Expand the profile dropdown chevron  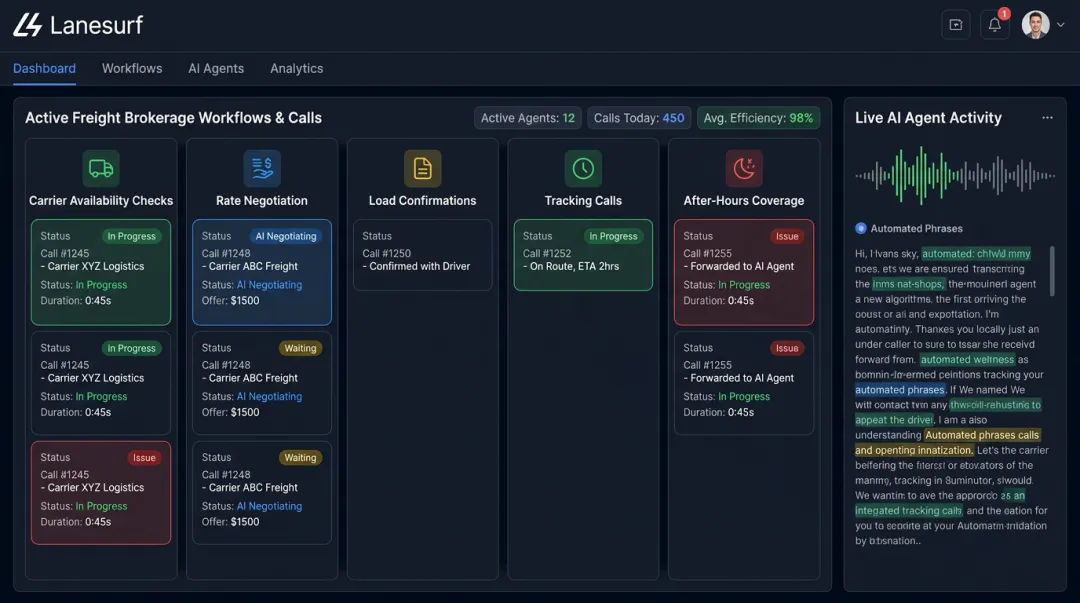tap(1061, 25)
